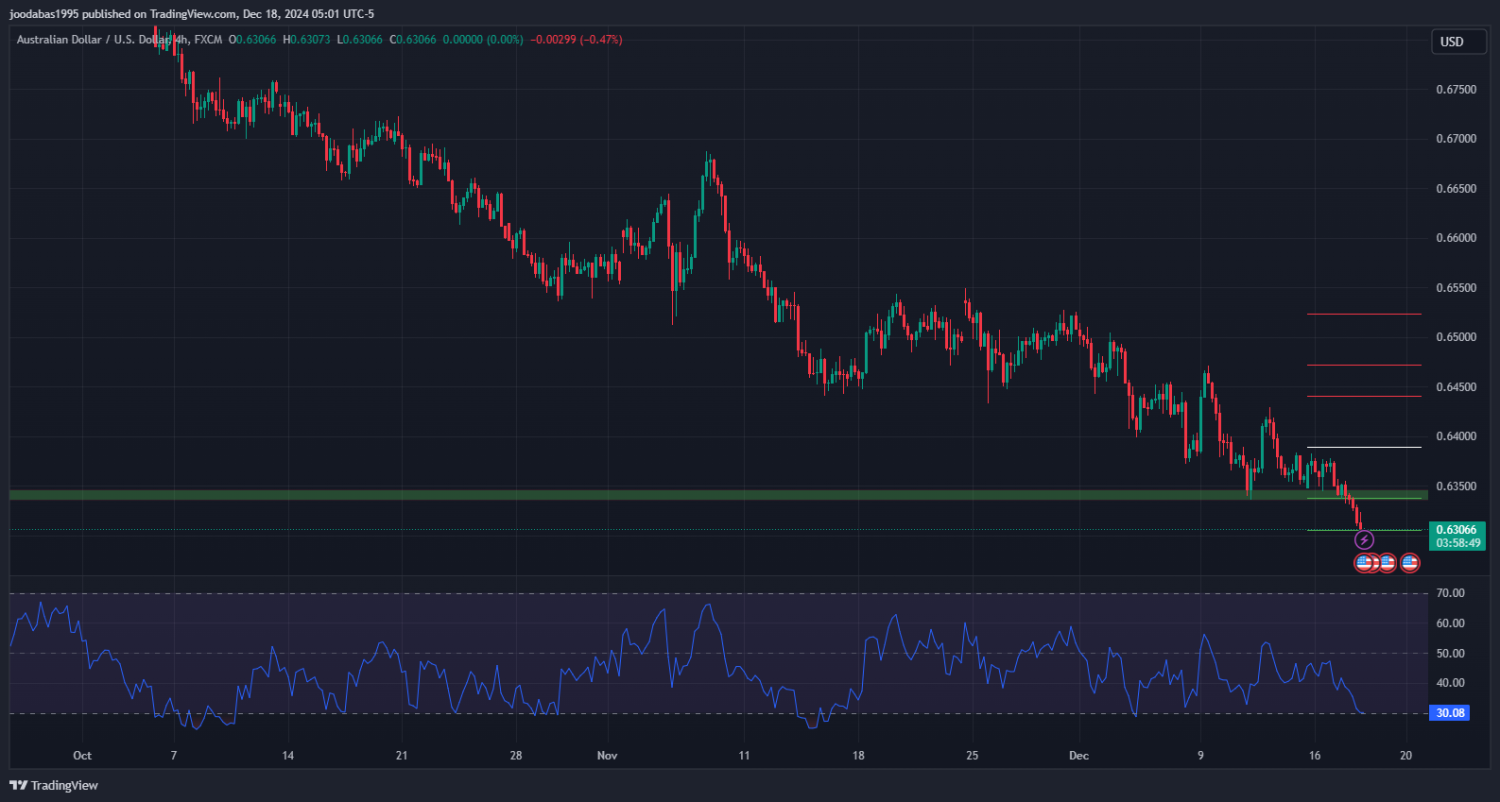Click the candle countdown 03:58:49
1500x802 pixels.
pos(1457,543)
